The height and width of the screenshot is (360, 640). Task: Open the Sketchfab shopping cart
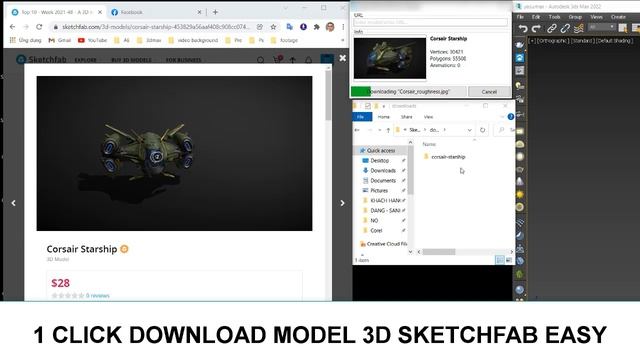278,60
